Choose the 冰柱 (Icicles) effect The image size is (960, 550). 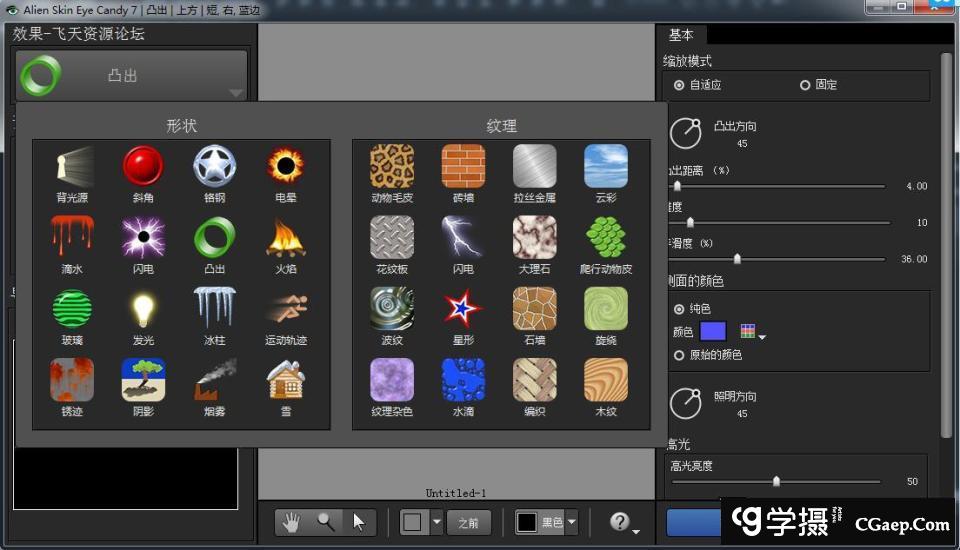pos(214,309)
